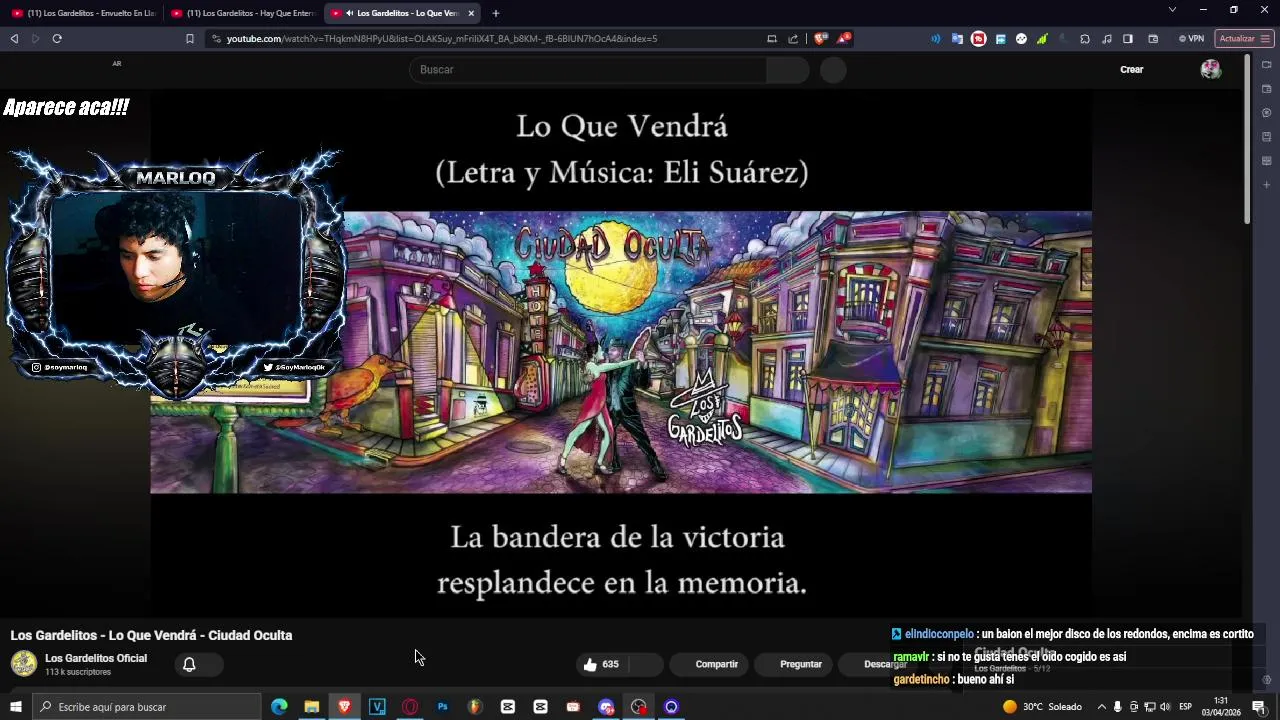
Task: Click the video player artwork area
Action: tap(621, 352)
